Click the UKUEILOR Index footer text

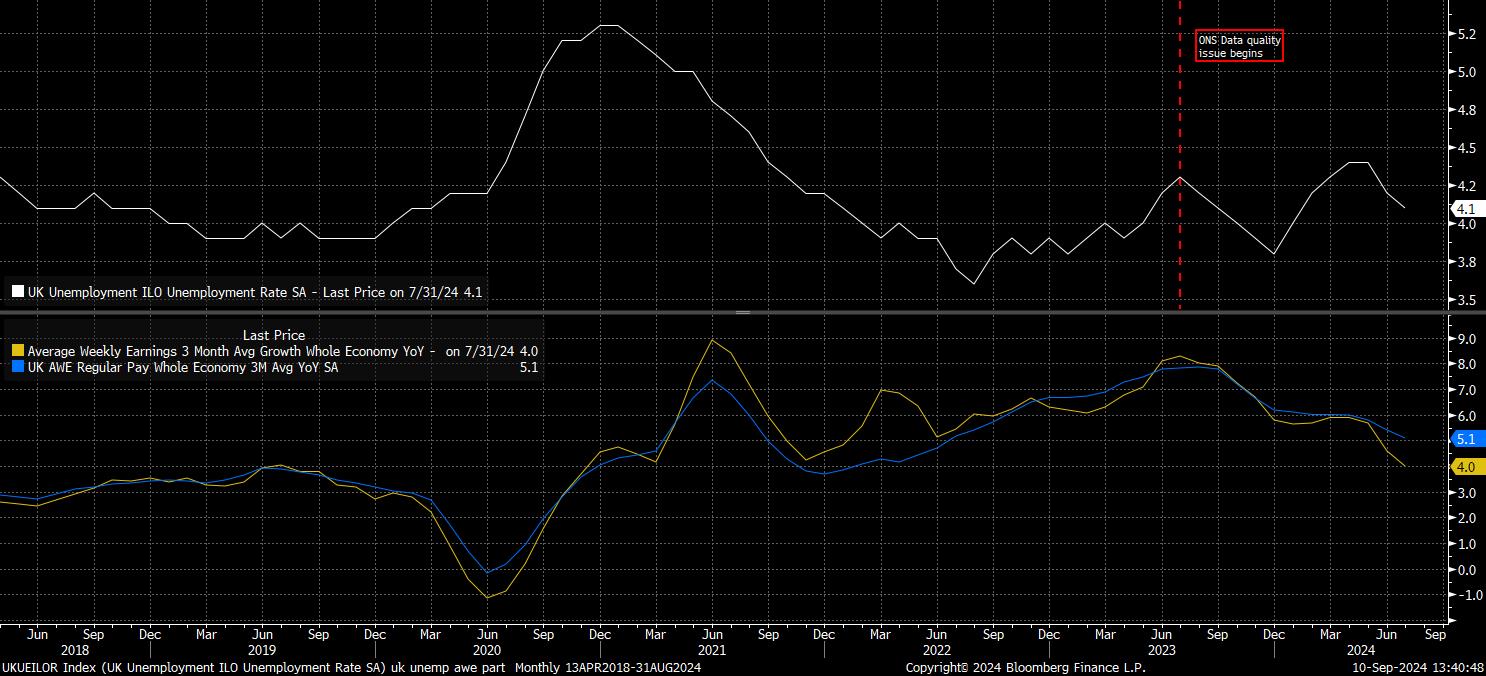point(350,667)
